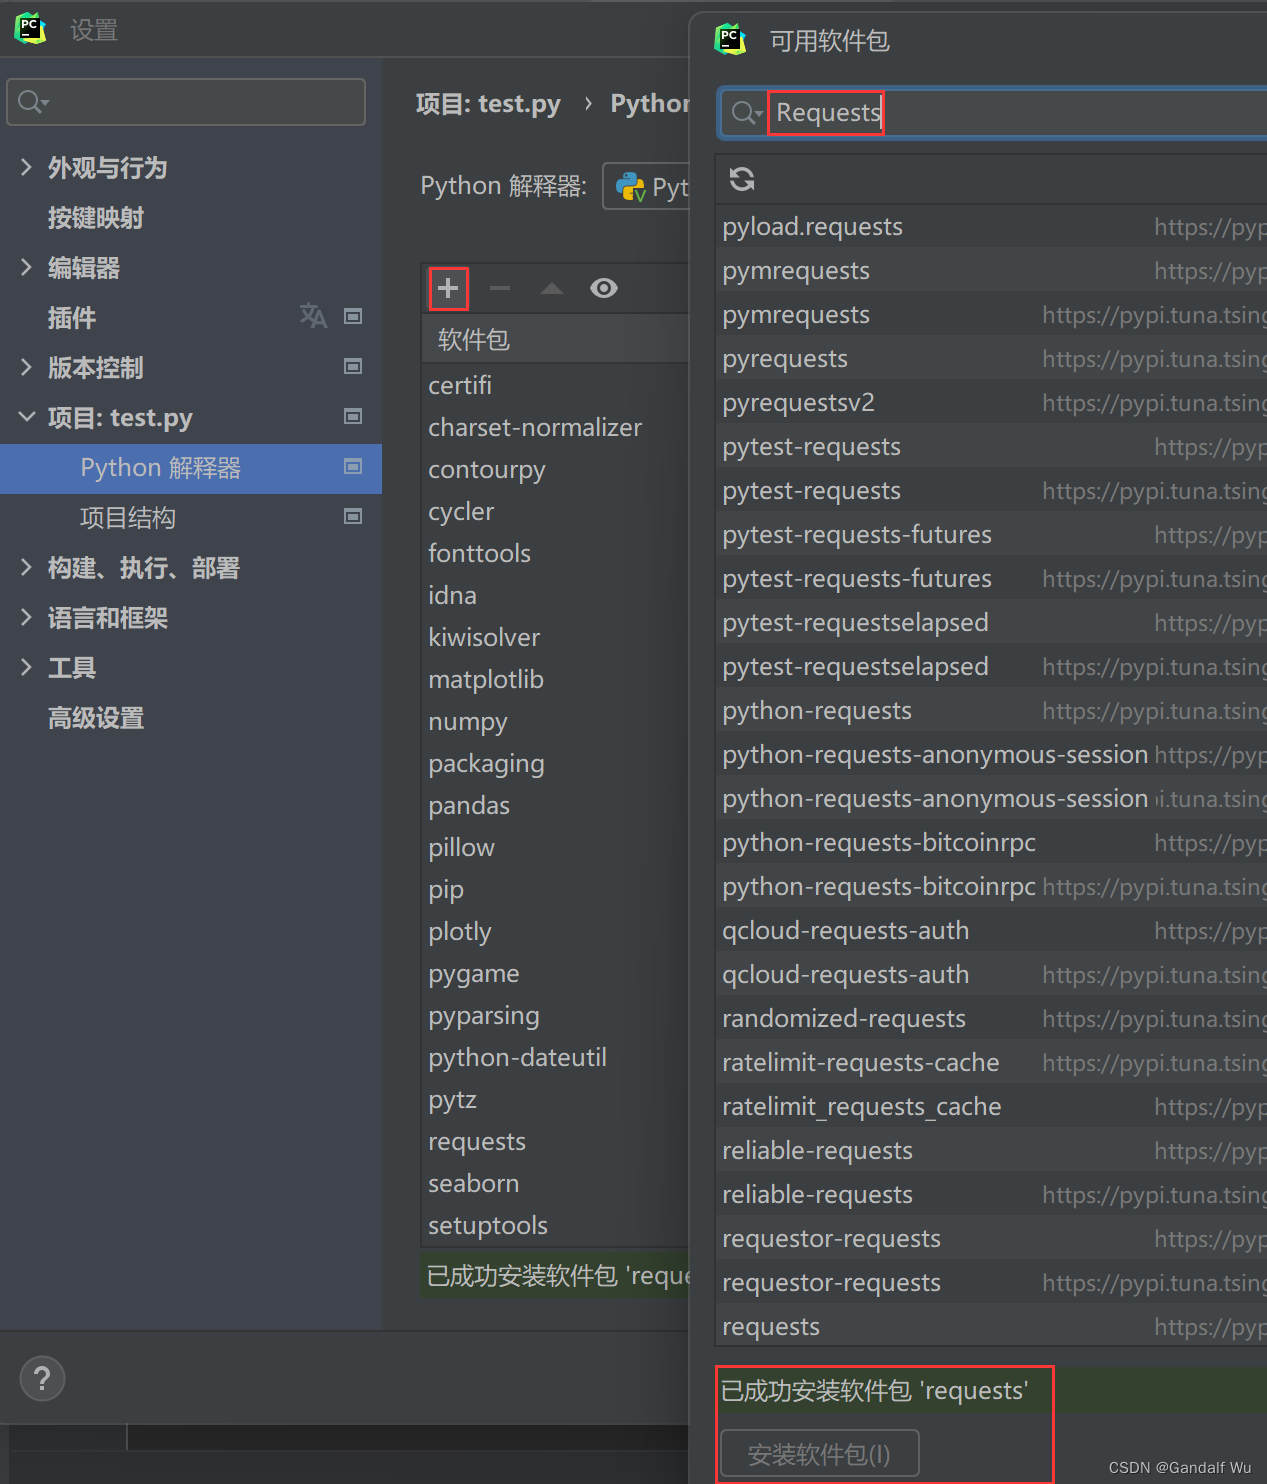1267x1484 pixels.
Task: Click the uninstall package minus icon
Action: pos(499,288)
